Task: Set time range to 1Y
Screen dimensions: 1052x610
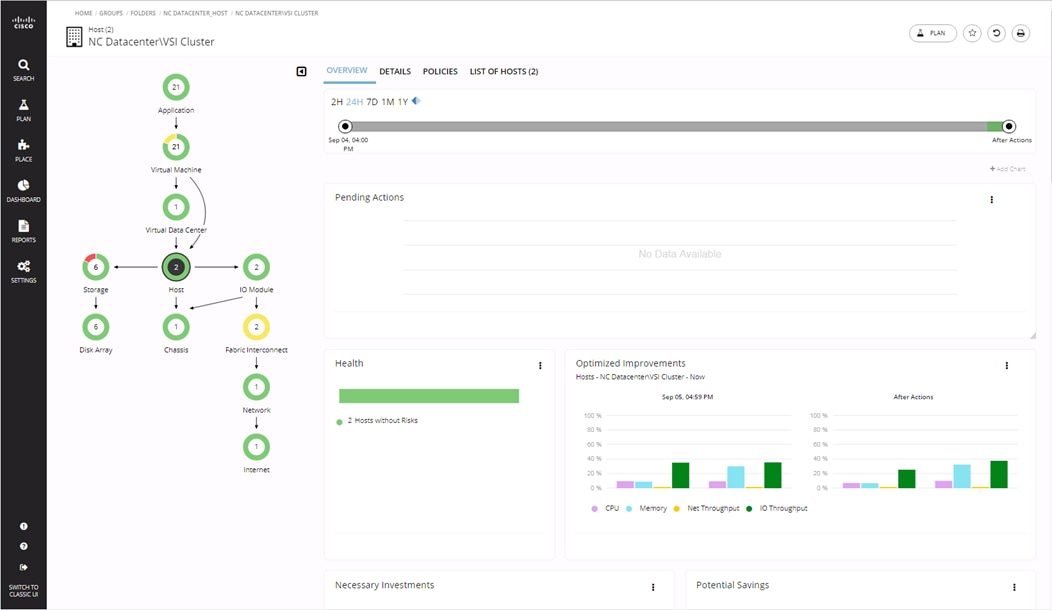Action: [x=403, y=102]
